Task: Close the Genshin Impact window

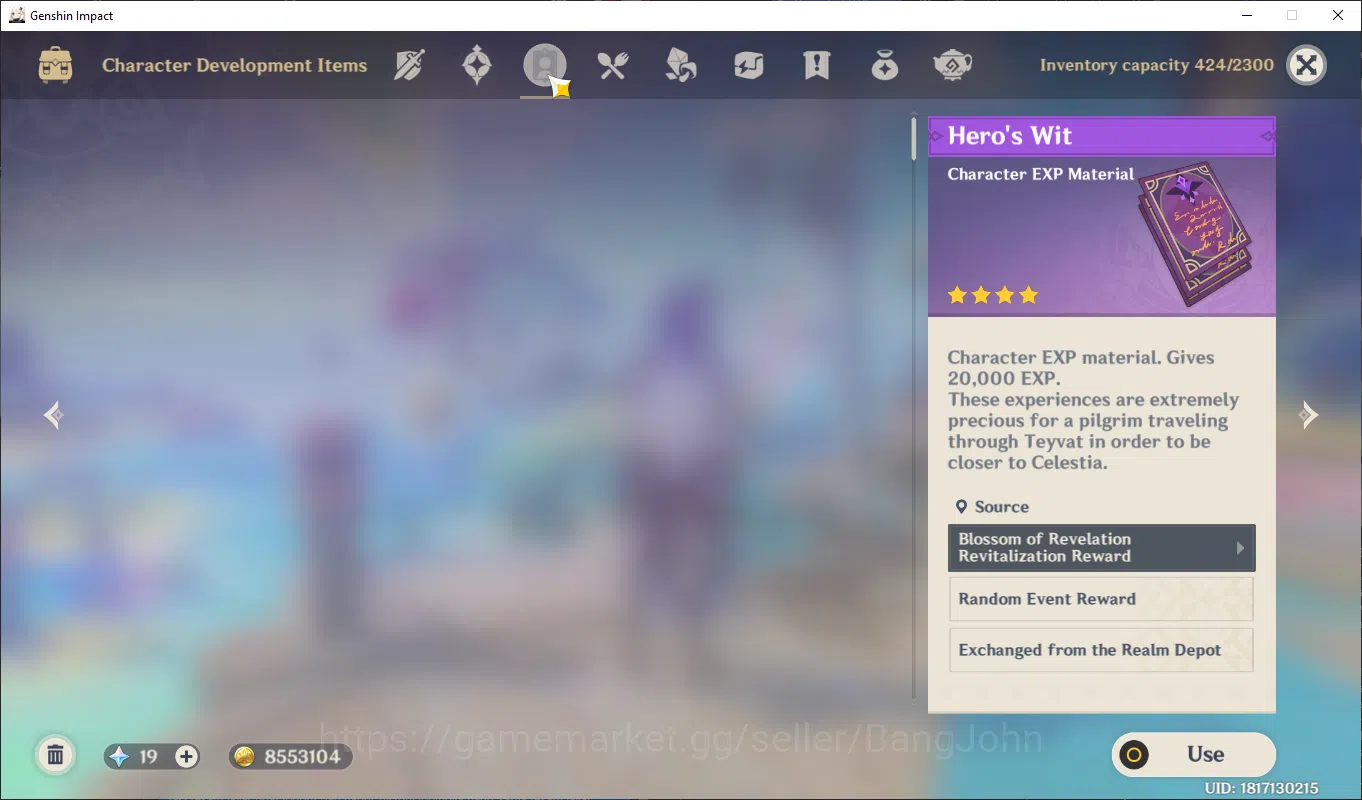Action: tap(1338, 15)
